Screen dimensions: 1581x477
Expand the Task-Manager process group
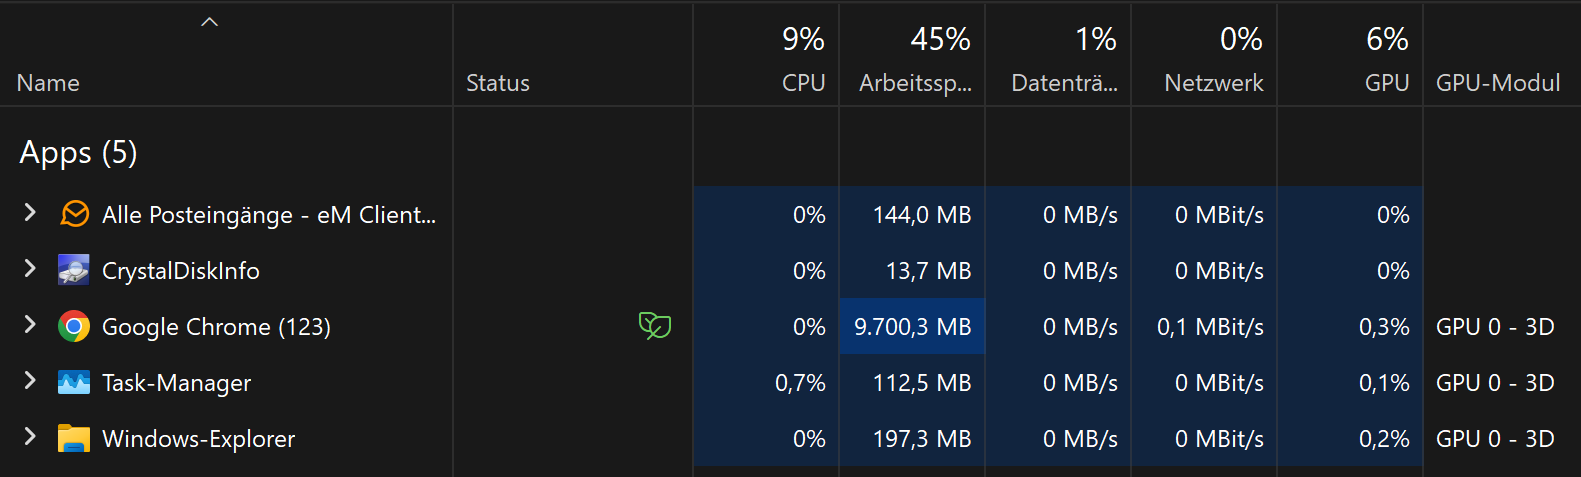click(30, 380)
